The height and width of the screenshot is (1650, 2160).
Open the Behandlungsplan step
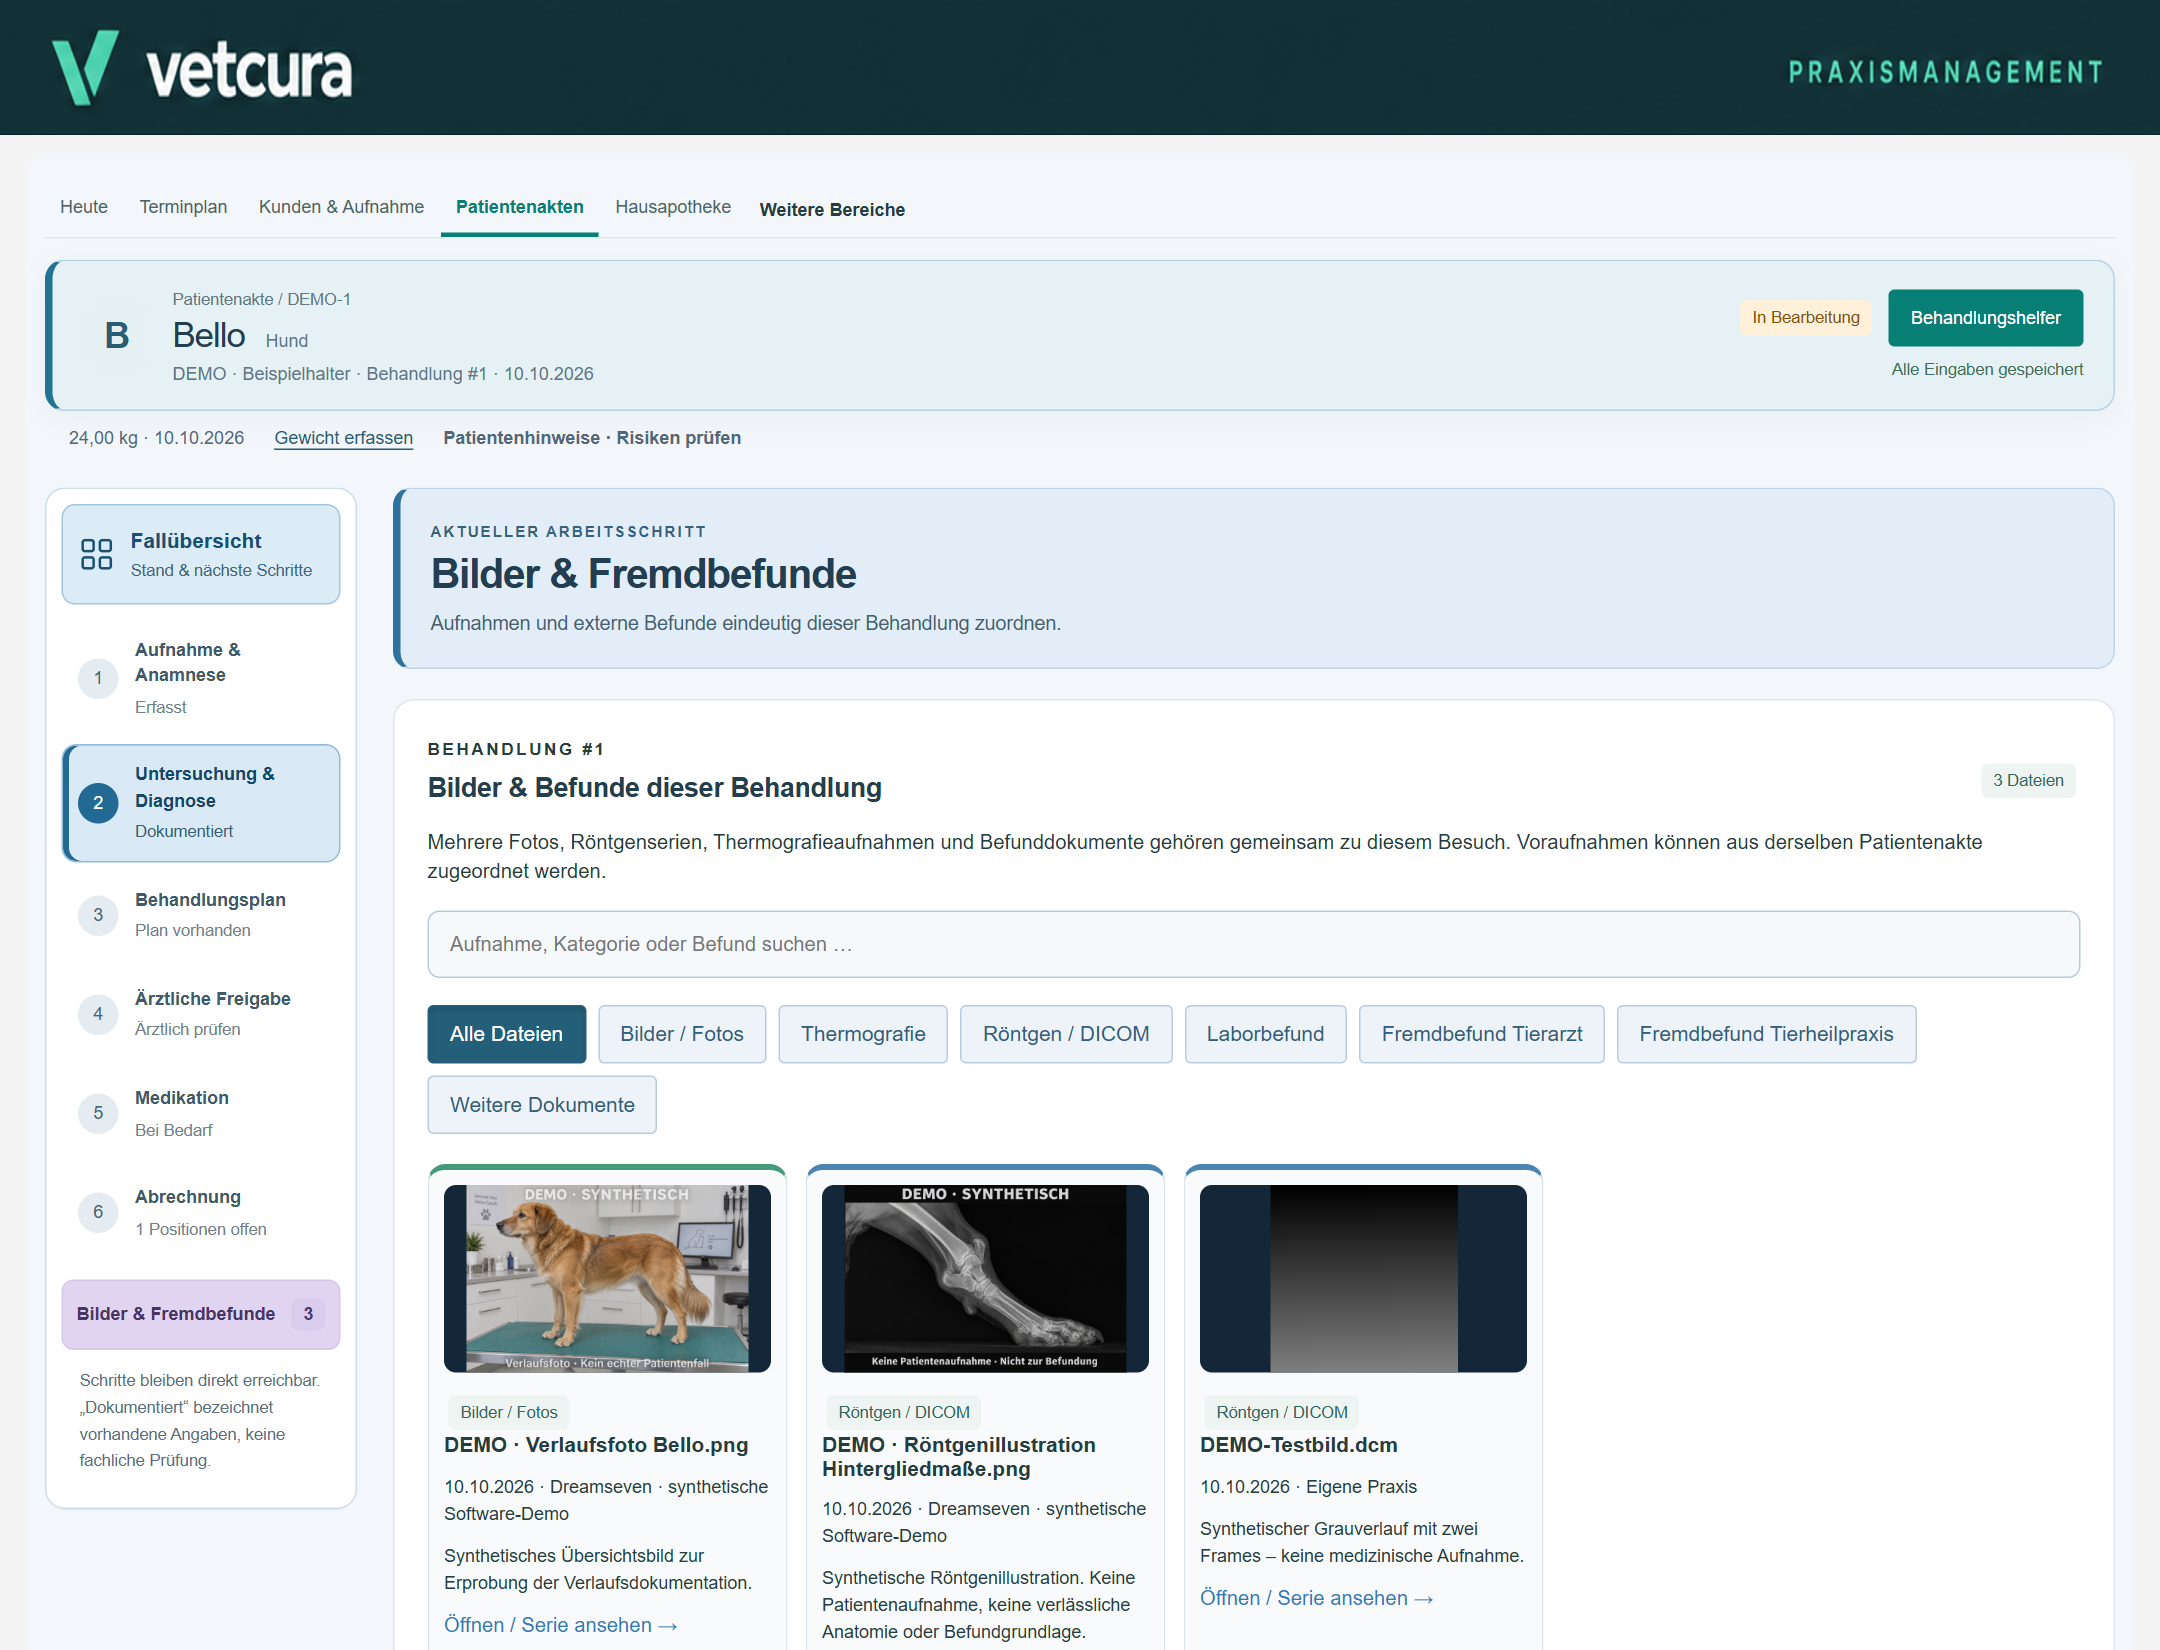click(201, 914)
